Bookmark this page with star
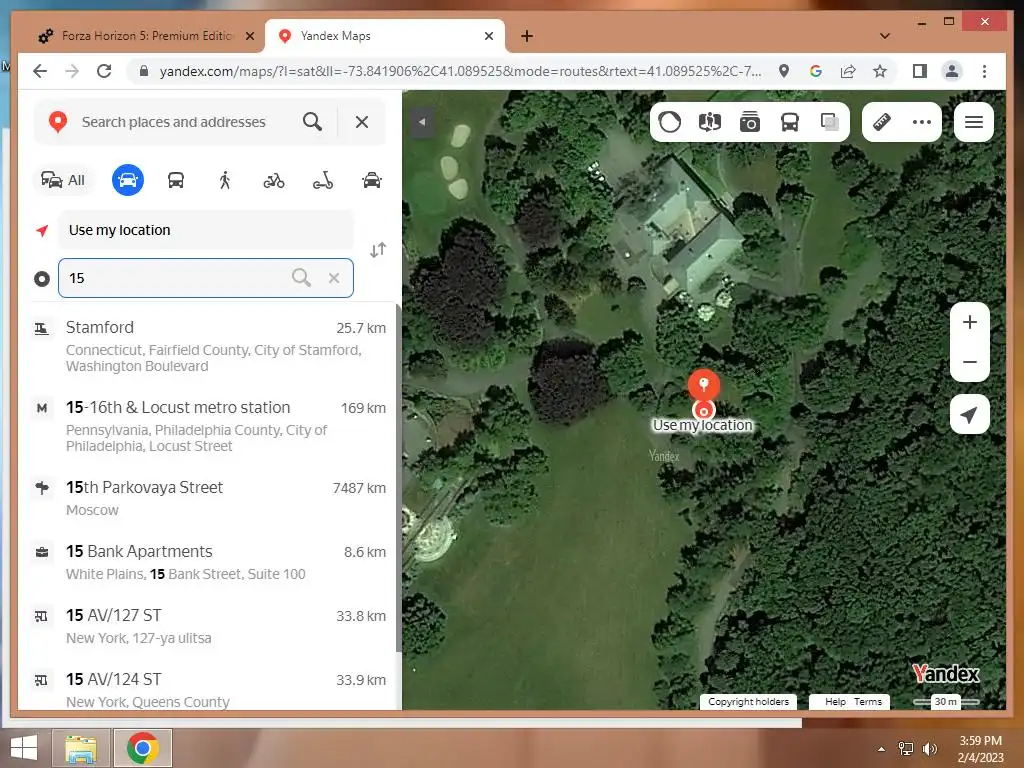 pyautogui.click(x=880, y=71)
